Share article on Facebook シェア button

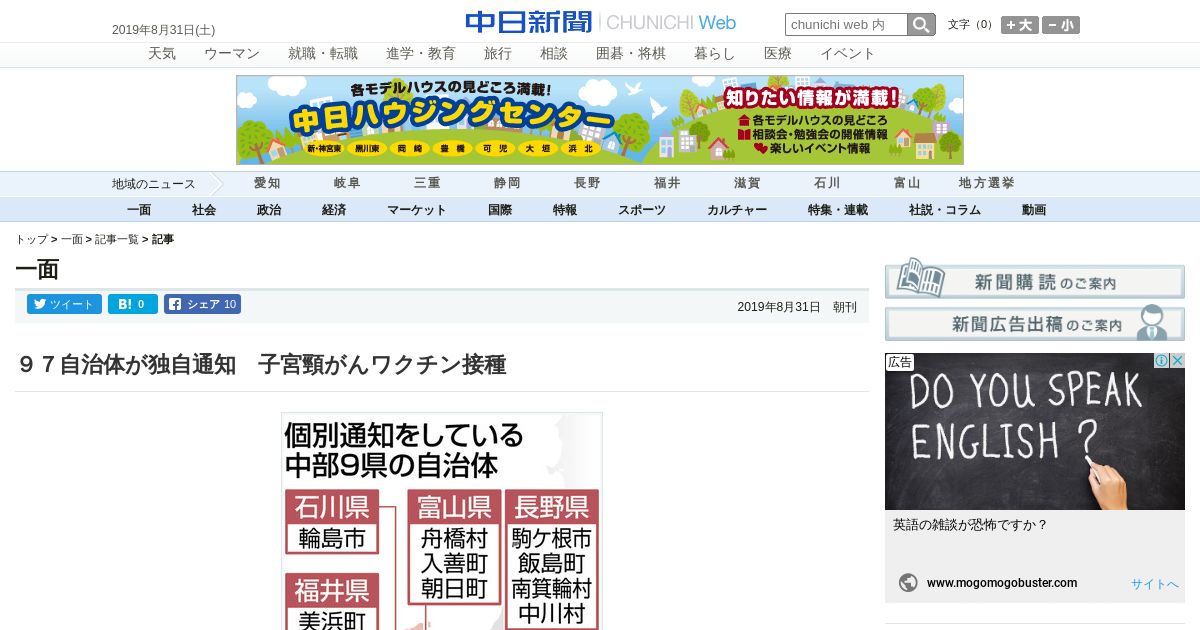tap(202, 304)
